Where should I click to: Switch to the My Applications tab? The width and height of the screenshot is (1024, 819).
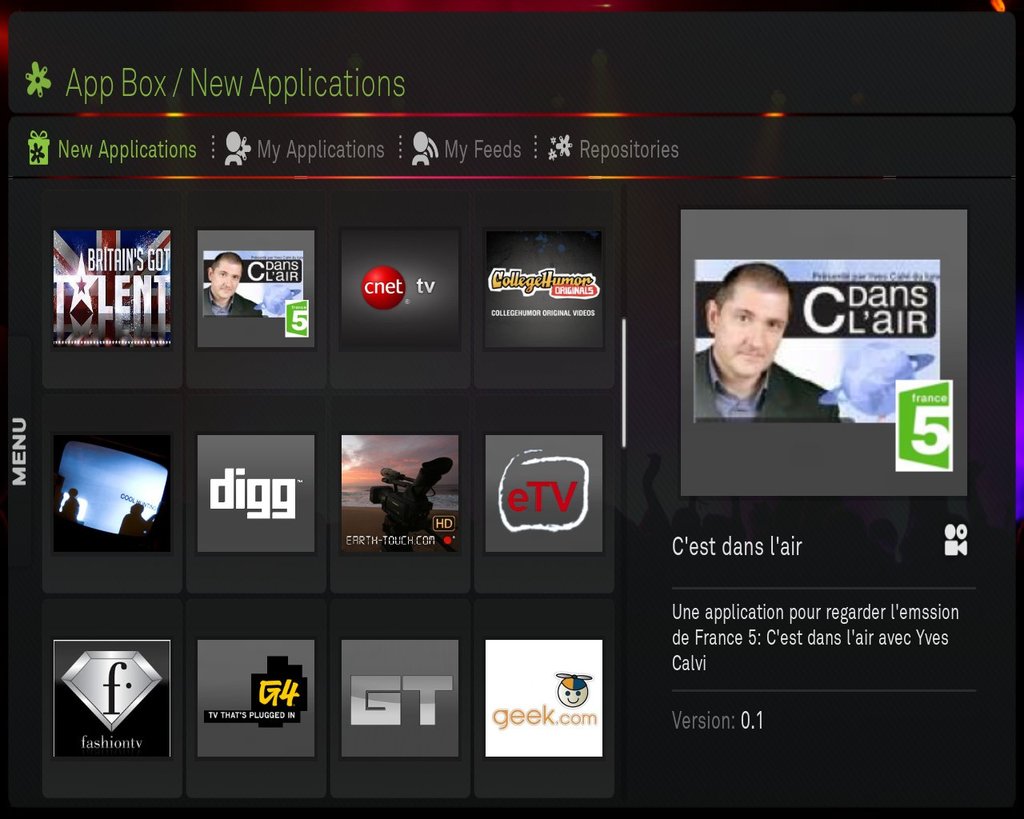(304, 149)
